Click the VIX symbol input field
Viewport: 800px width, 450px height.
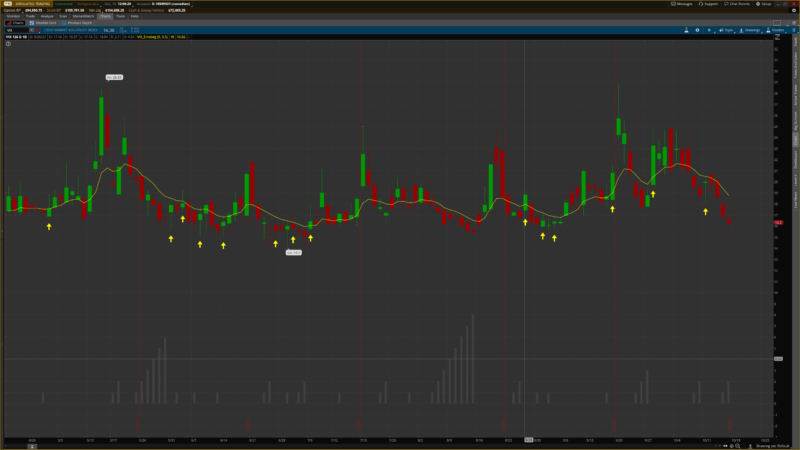point(17,30)
